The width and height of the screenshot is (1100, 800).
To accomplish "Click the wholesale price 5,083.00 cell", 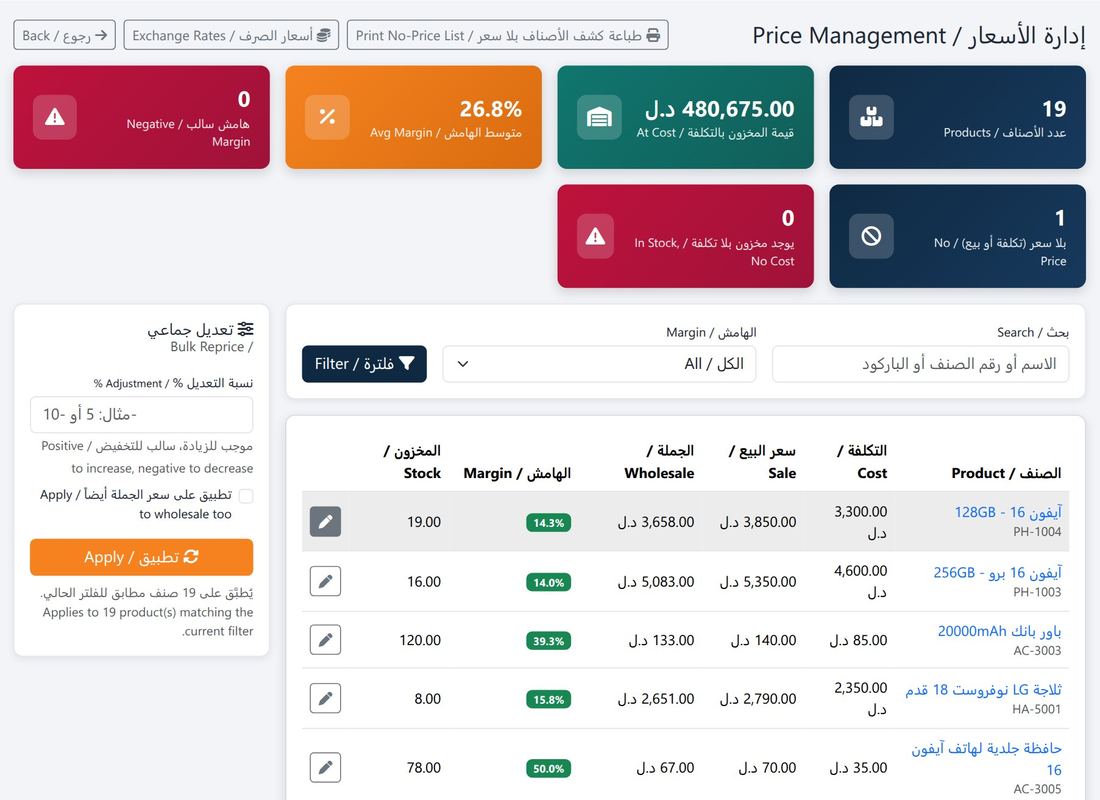I will click(656, 582).
